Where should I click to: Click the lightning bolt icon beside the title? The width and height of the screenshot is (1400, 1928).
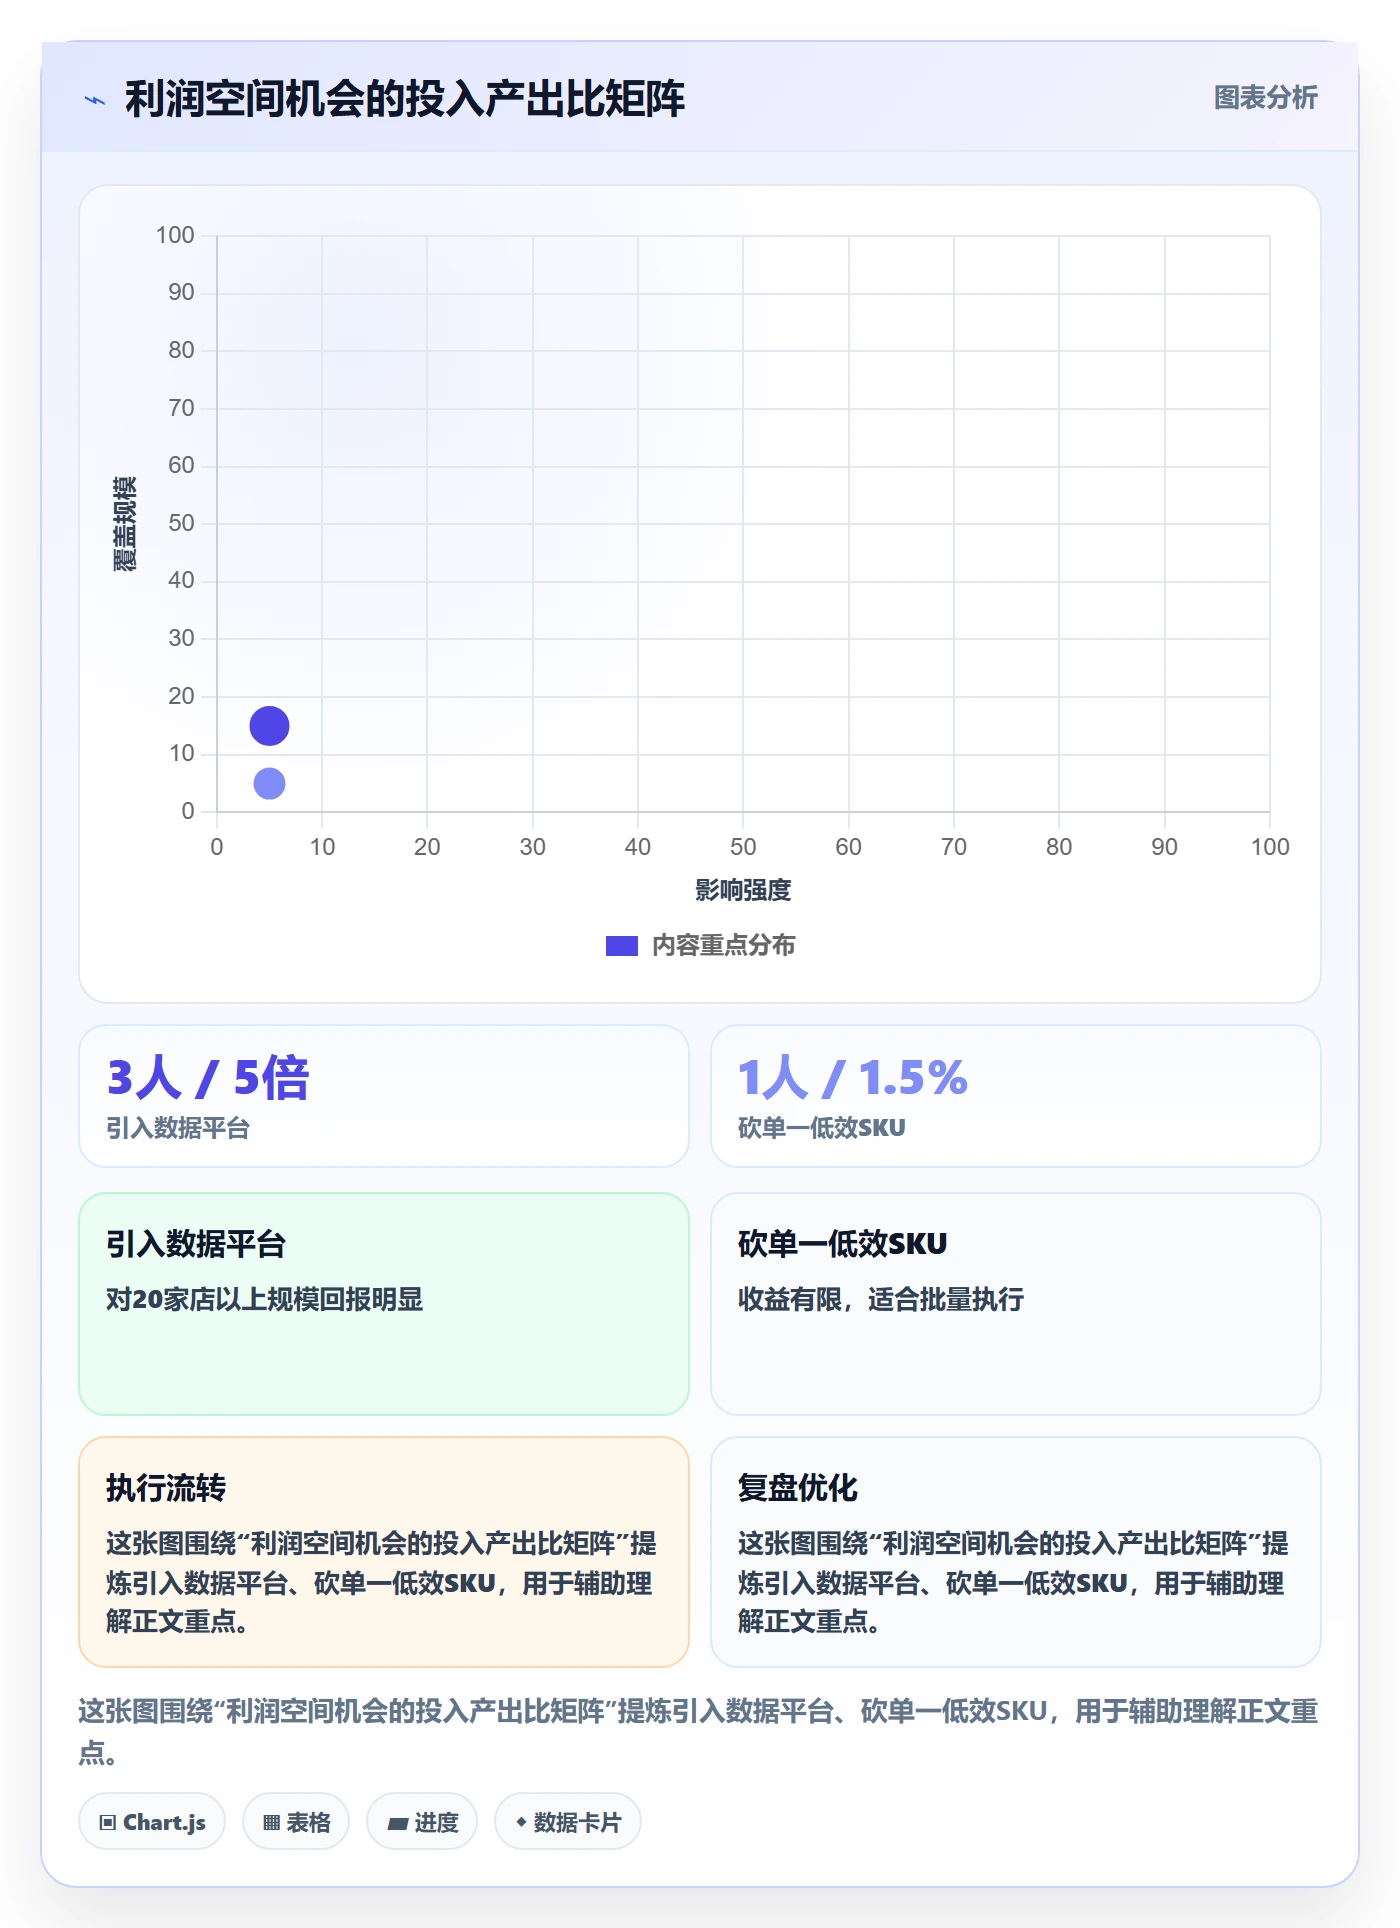pos(95,100)
